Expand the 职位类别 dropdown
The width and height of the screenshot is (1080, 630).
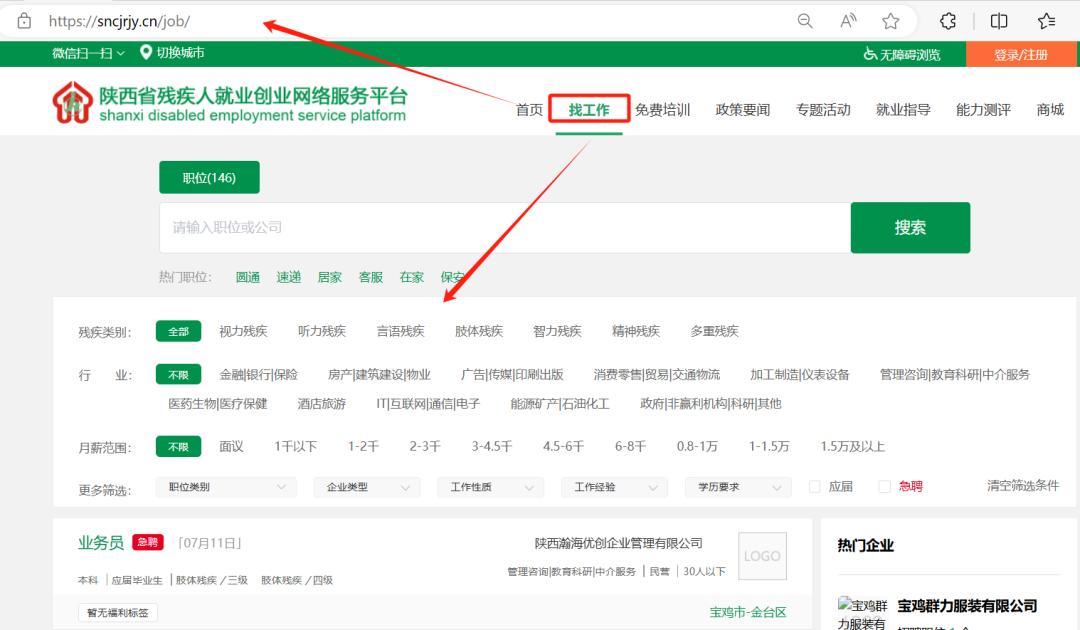click(226, 487)
